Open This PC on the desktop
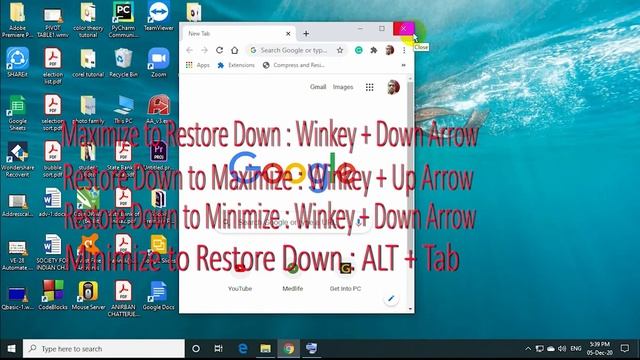Image resolution: width=640 pixels, height=360 pixels. point(123,109)
